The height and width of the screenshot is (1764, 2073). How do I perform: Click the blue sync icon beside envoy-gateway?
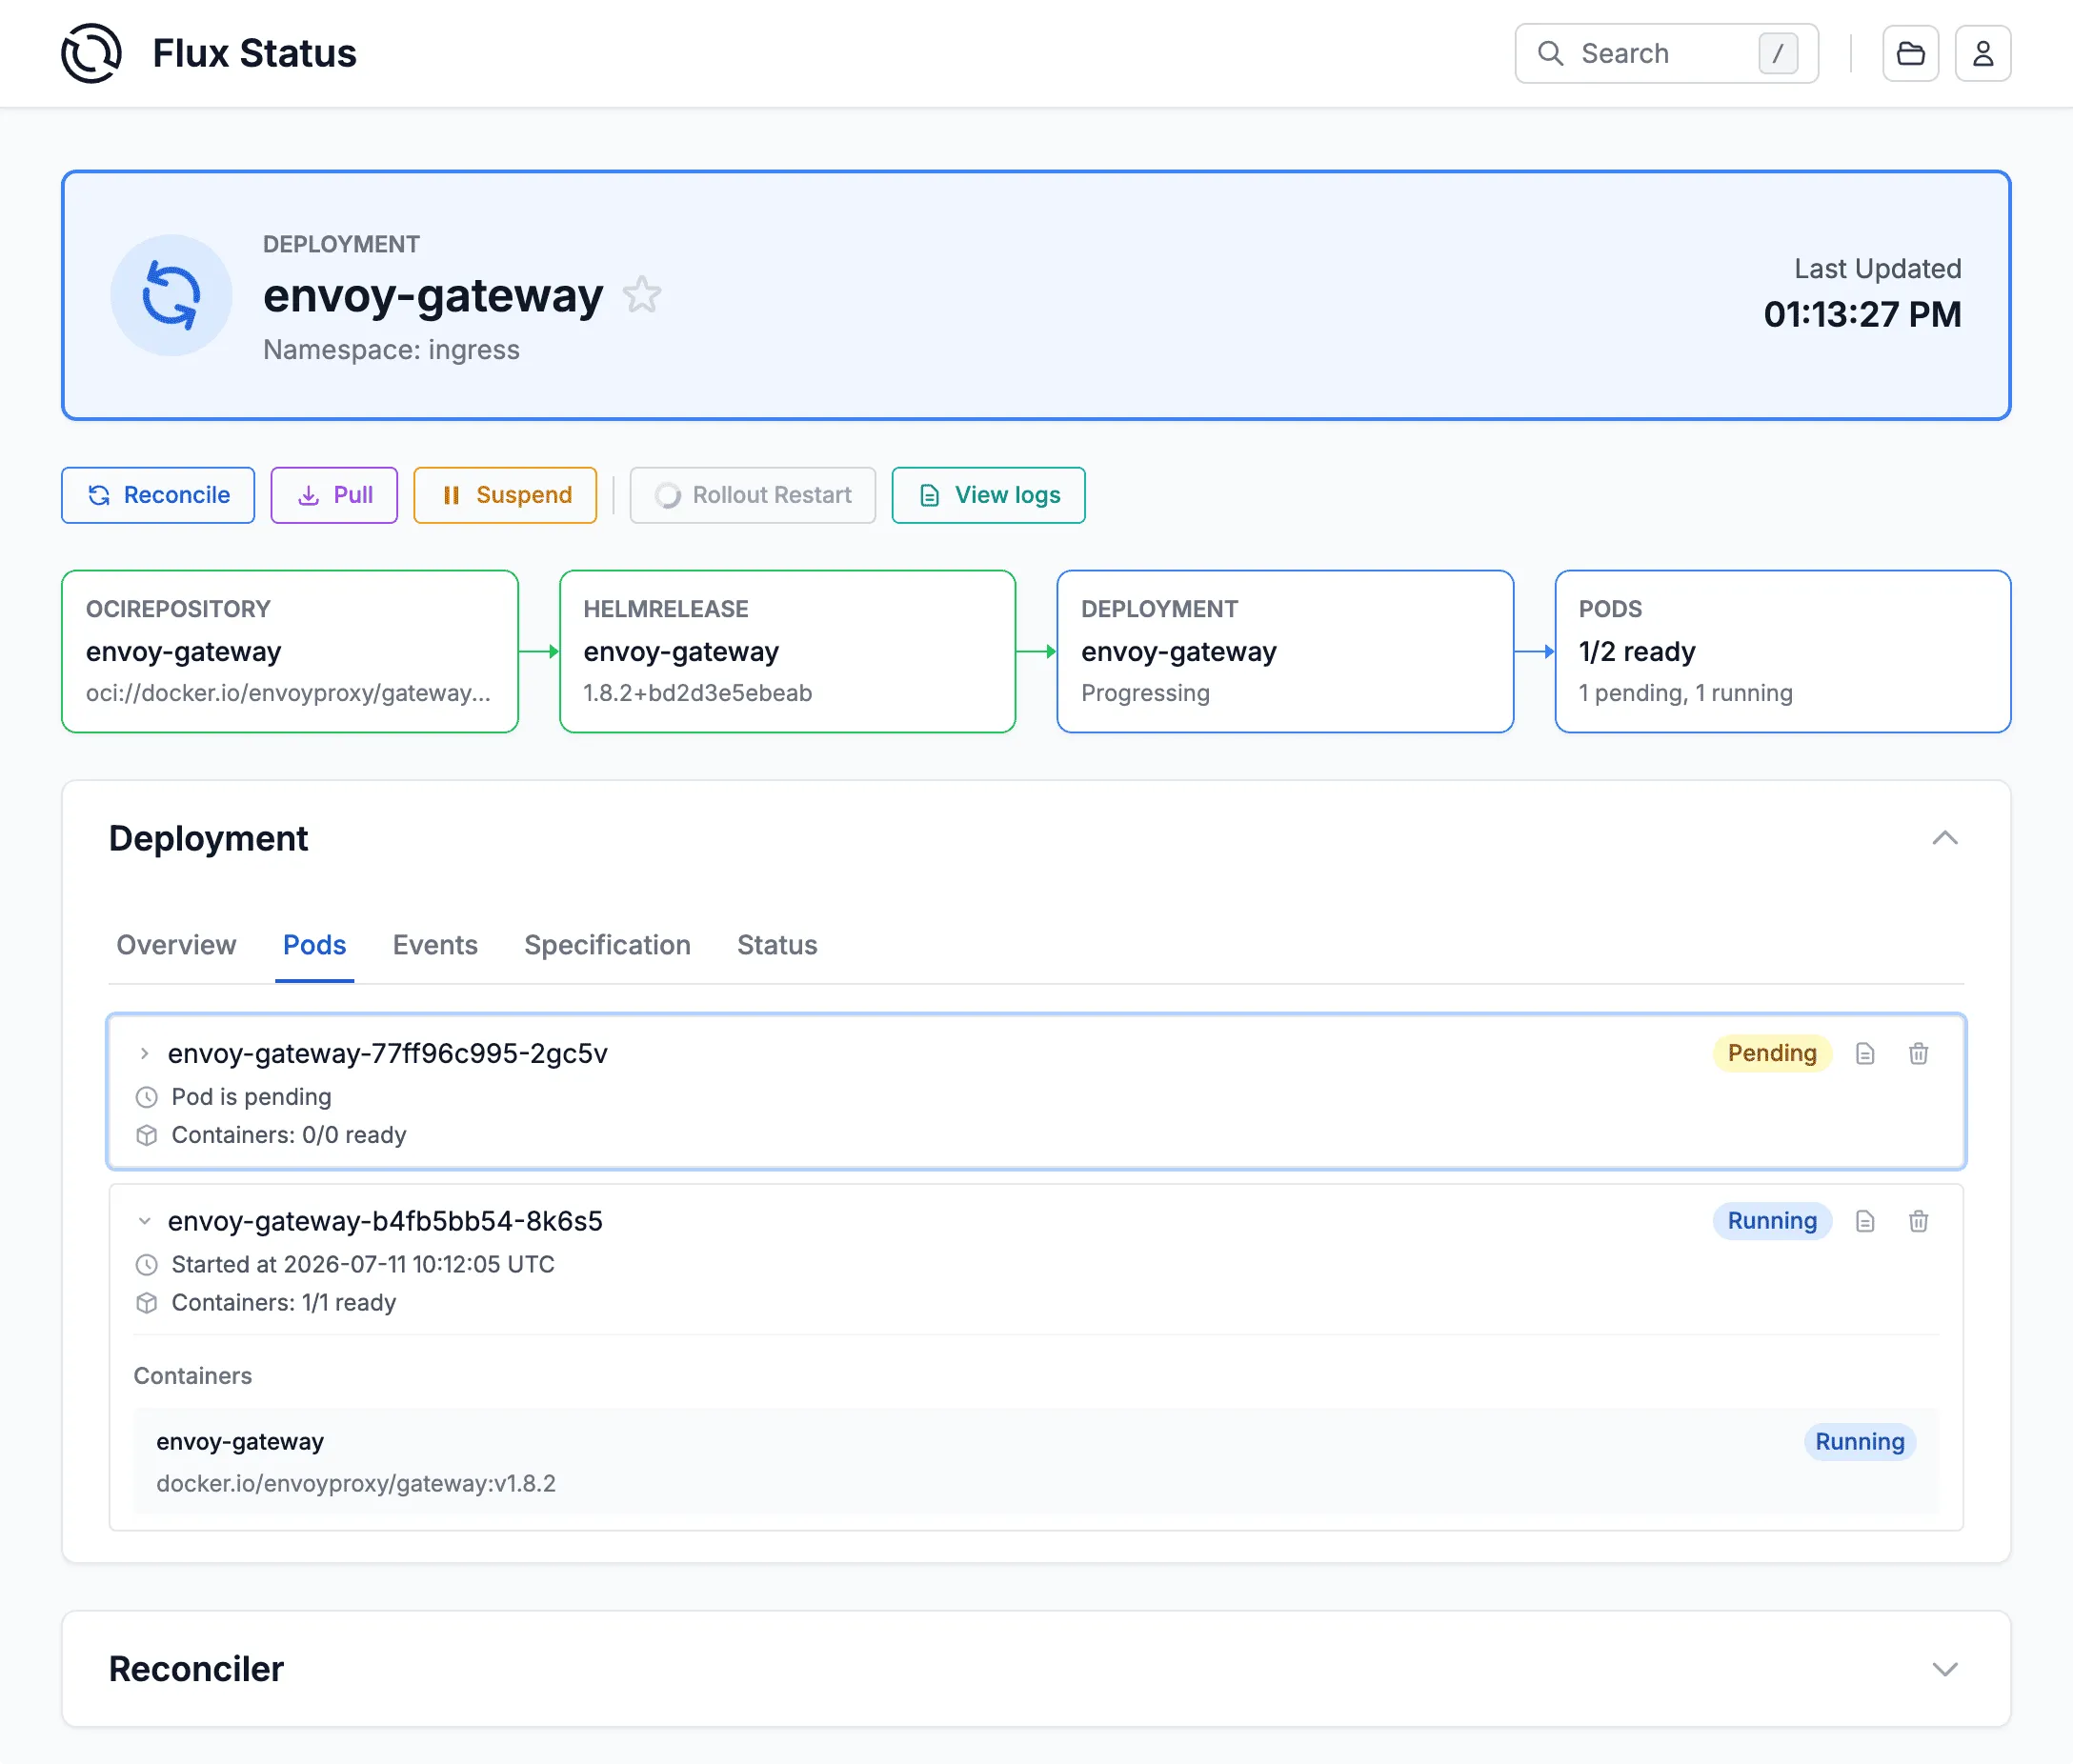[171, 295]
